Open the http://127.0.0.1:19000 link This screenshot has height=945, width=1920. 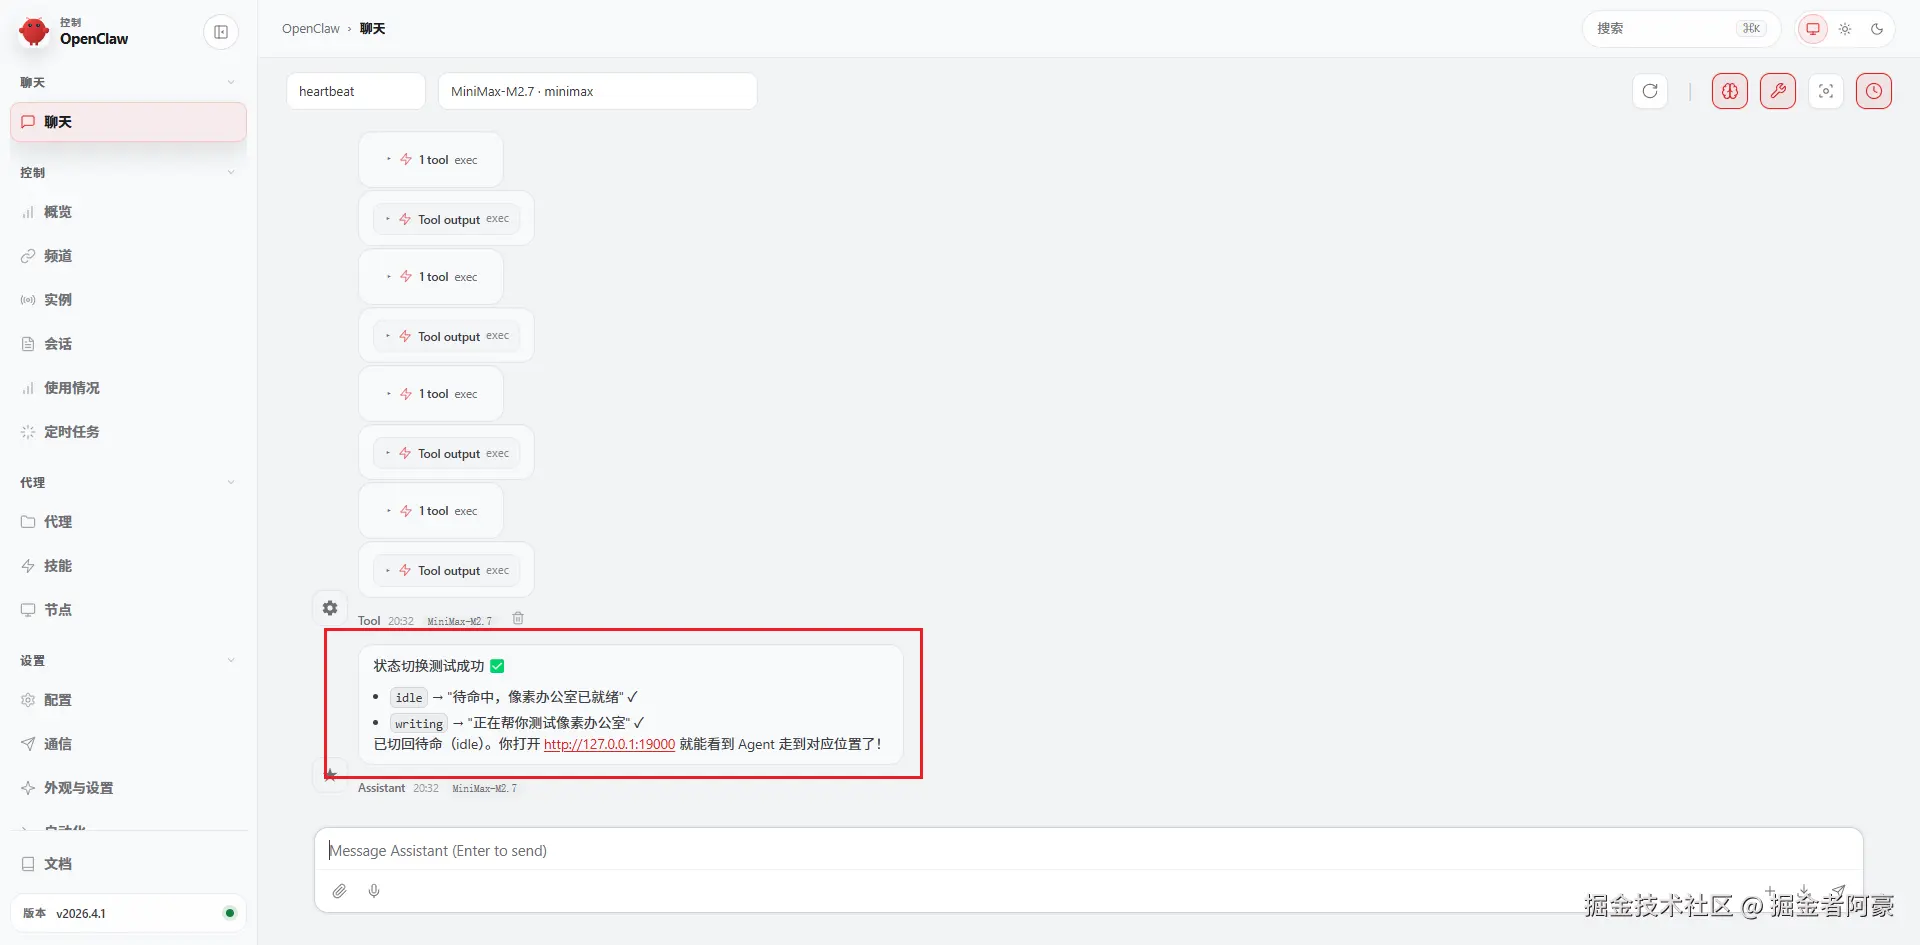[609, 744]
